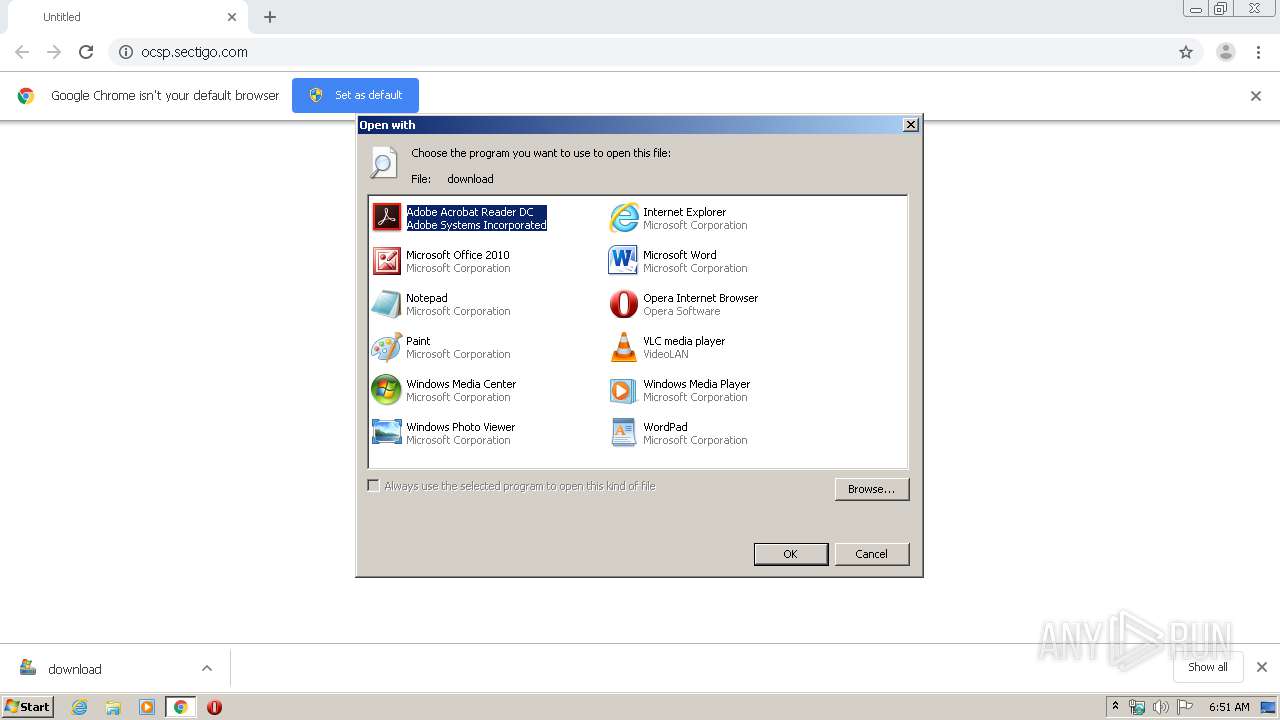1280x720 pixels.
Task: Open Windows Explorer folder in taskbar
Action: (113, 707)
